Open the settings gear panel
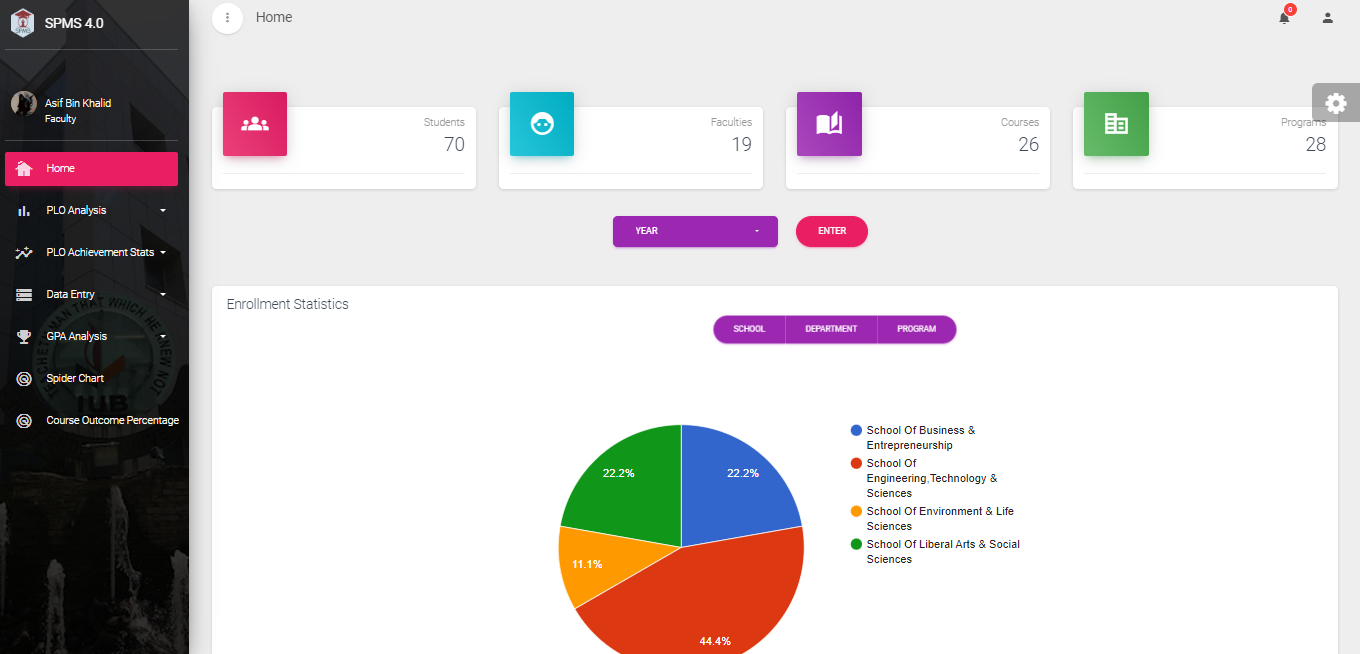1360x654 pixels. (1335, 103)
